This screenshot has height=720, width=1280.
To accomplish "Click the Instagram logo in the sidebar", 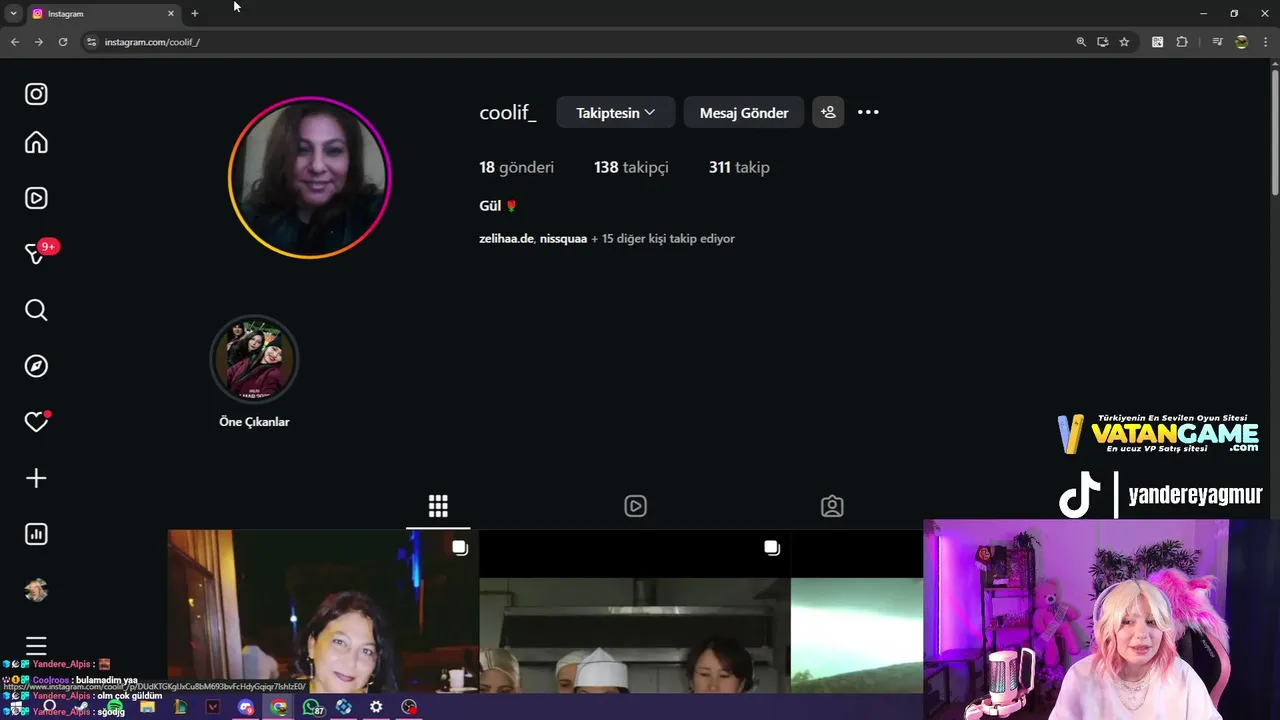I will tap(36, 94).
